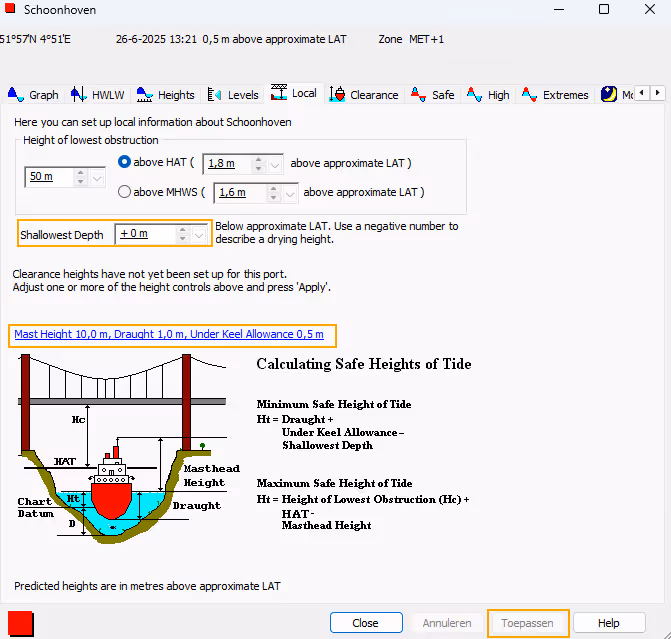Click the HWLW tab icon
Screen dimensions: 671x639
[x=78, y=94]
